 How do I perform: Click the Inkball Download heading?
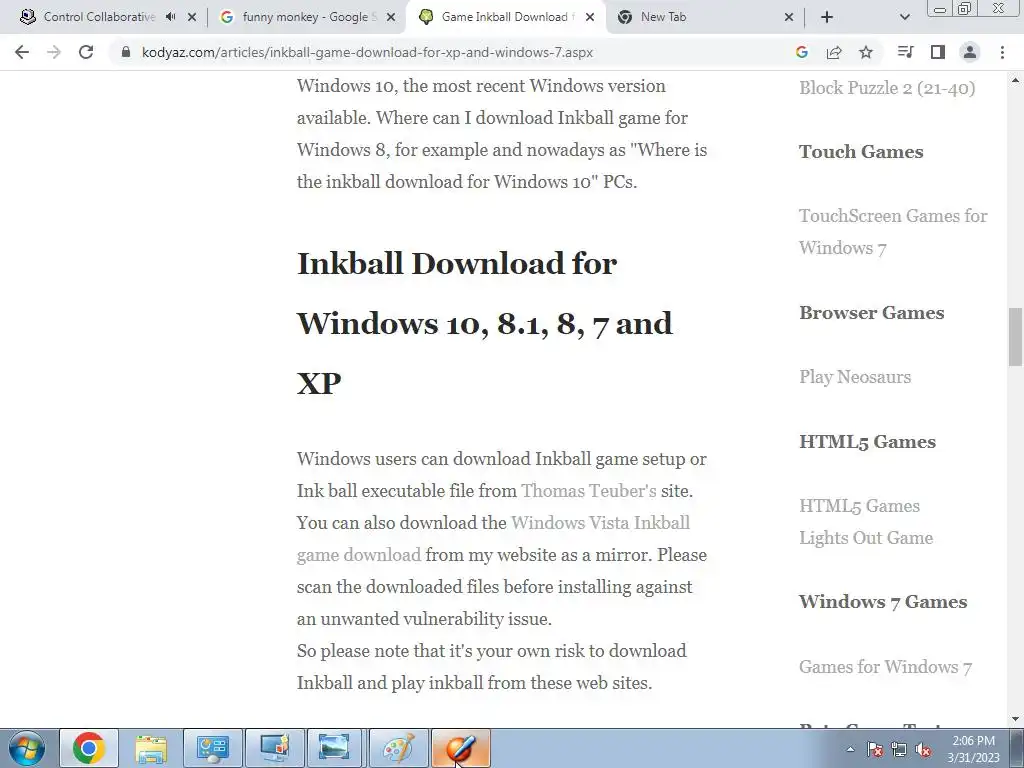click(484, 323)
